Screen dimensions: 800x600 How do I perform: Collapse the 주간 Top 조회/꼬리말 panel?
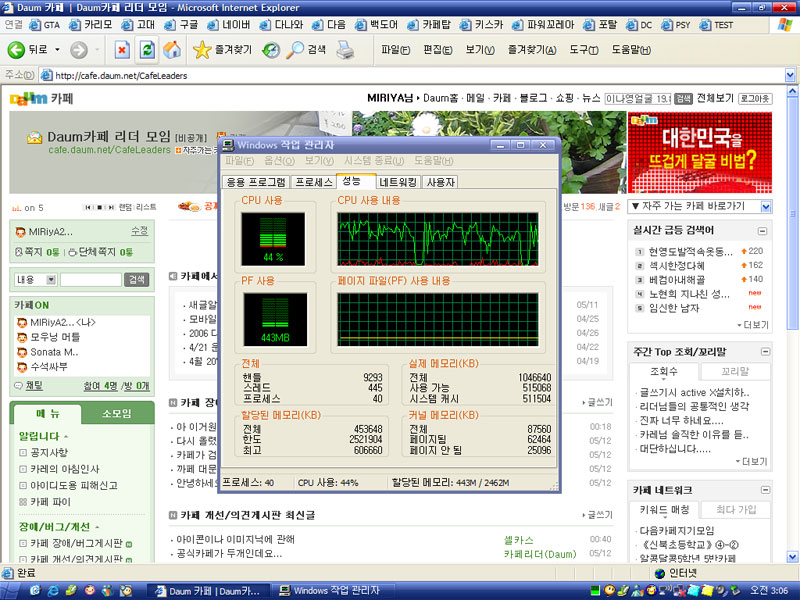(x=765, y=352)
